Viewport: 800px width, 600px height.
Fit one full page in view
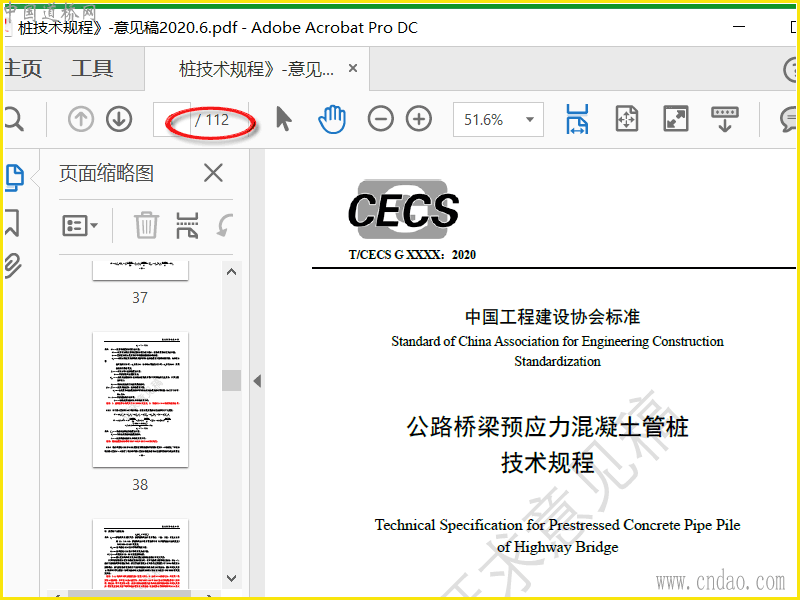(x=627, y=119)
